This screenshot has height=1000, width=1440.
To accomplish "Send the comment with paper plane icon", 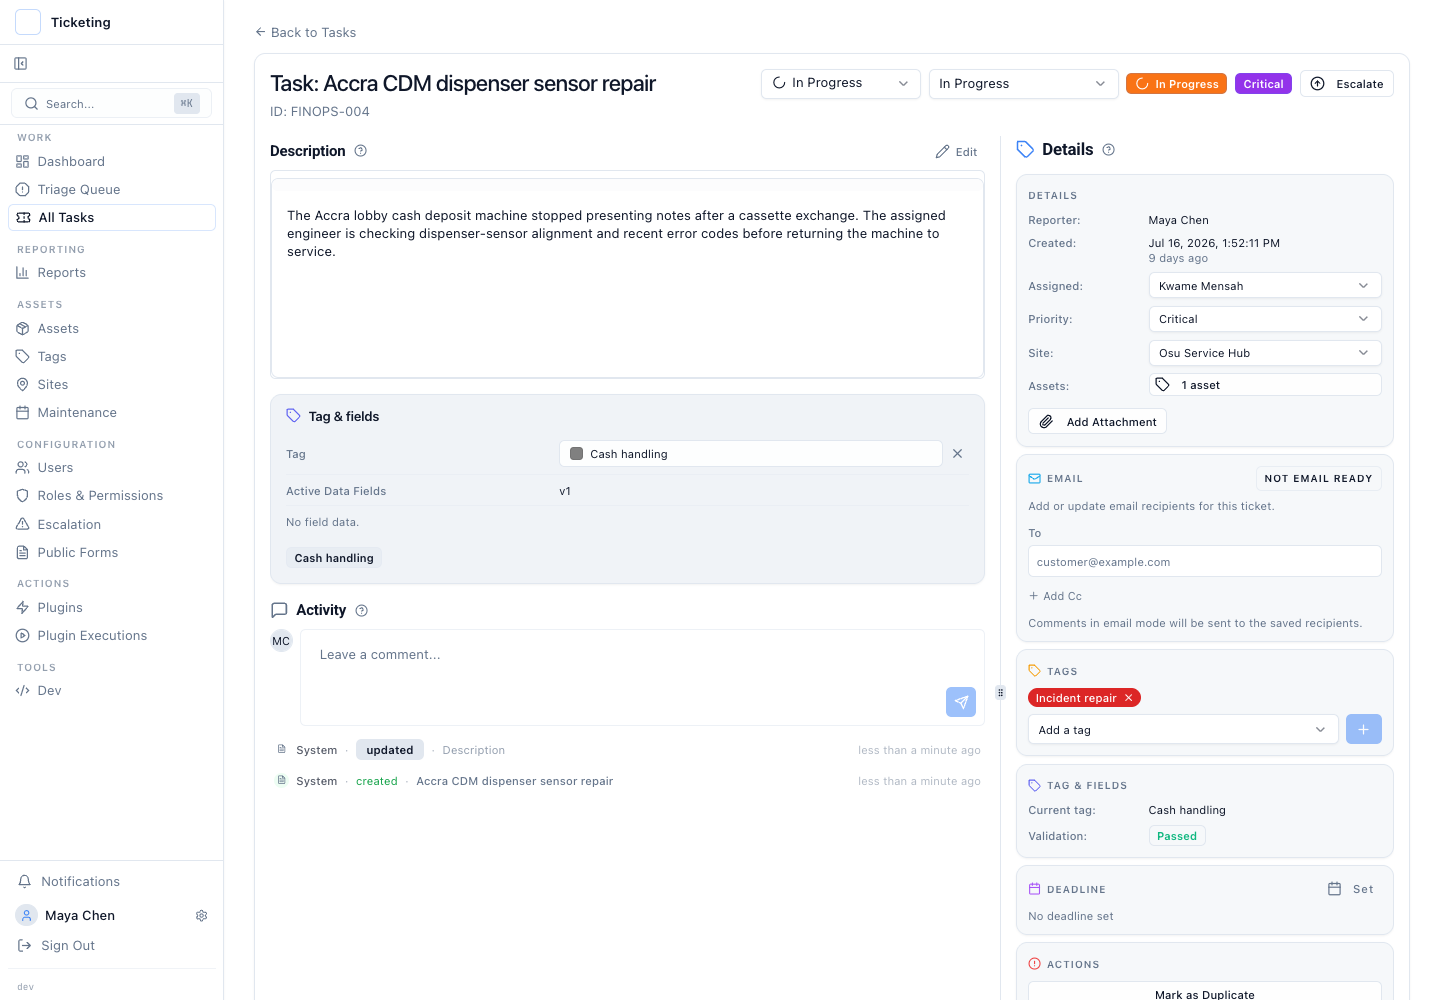I will [x=961, y=702].
